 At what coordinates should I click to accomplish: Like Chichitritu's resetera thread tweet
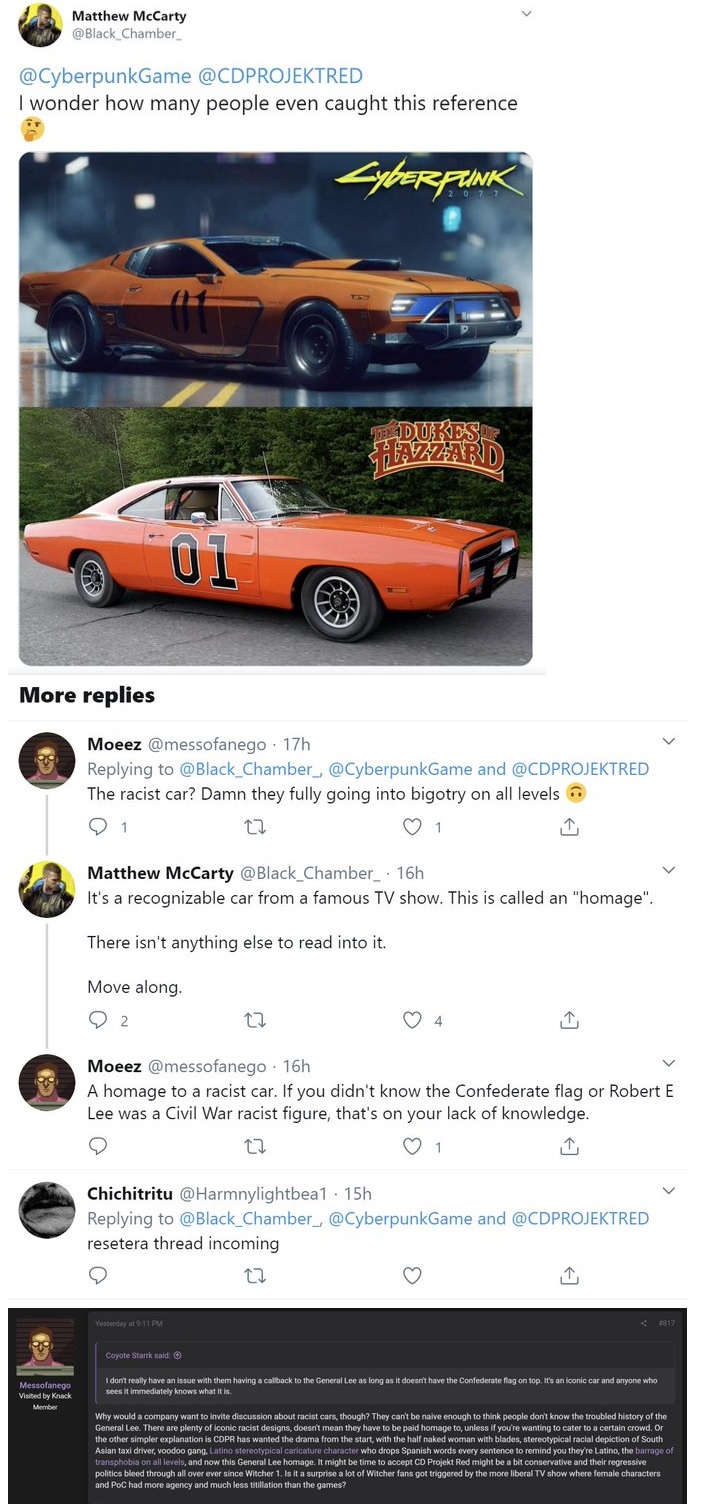(411, 1275)
